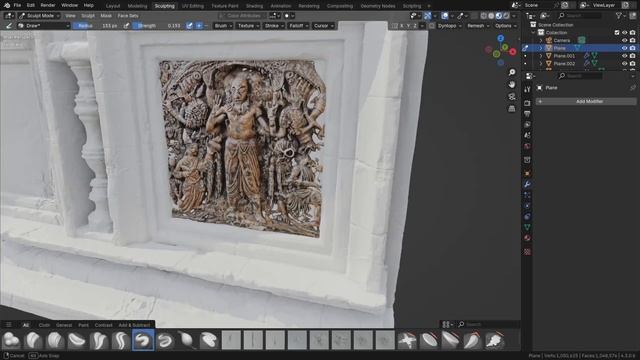The width and height of the screenshot is (640, 360).
Task: Adjust brush Radius slider
Action: [97, 25]
